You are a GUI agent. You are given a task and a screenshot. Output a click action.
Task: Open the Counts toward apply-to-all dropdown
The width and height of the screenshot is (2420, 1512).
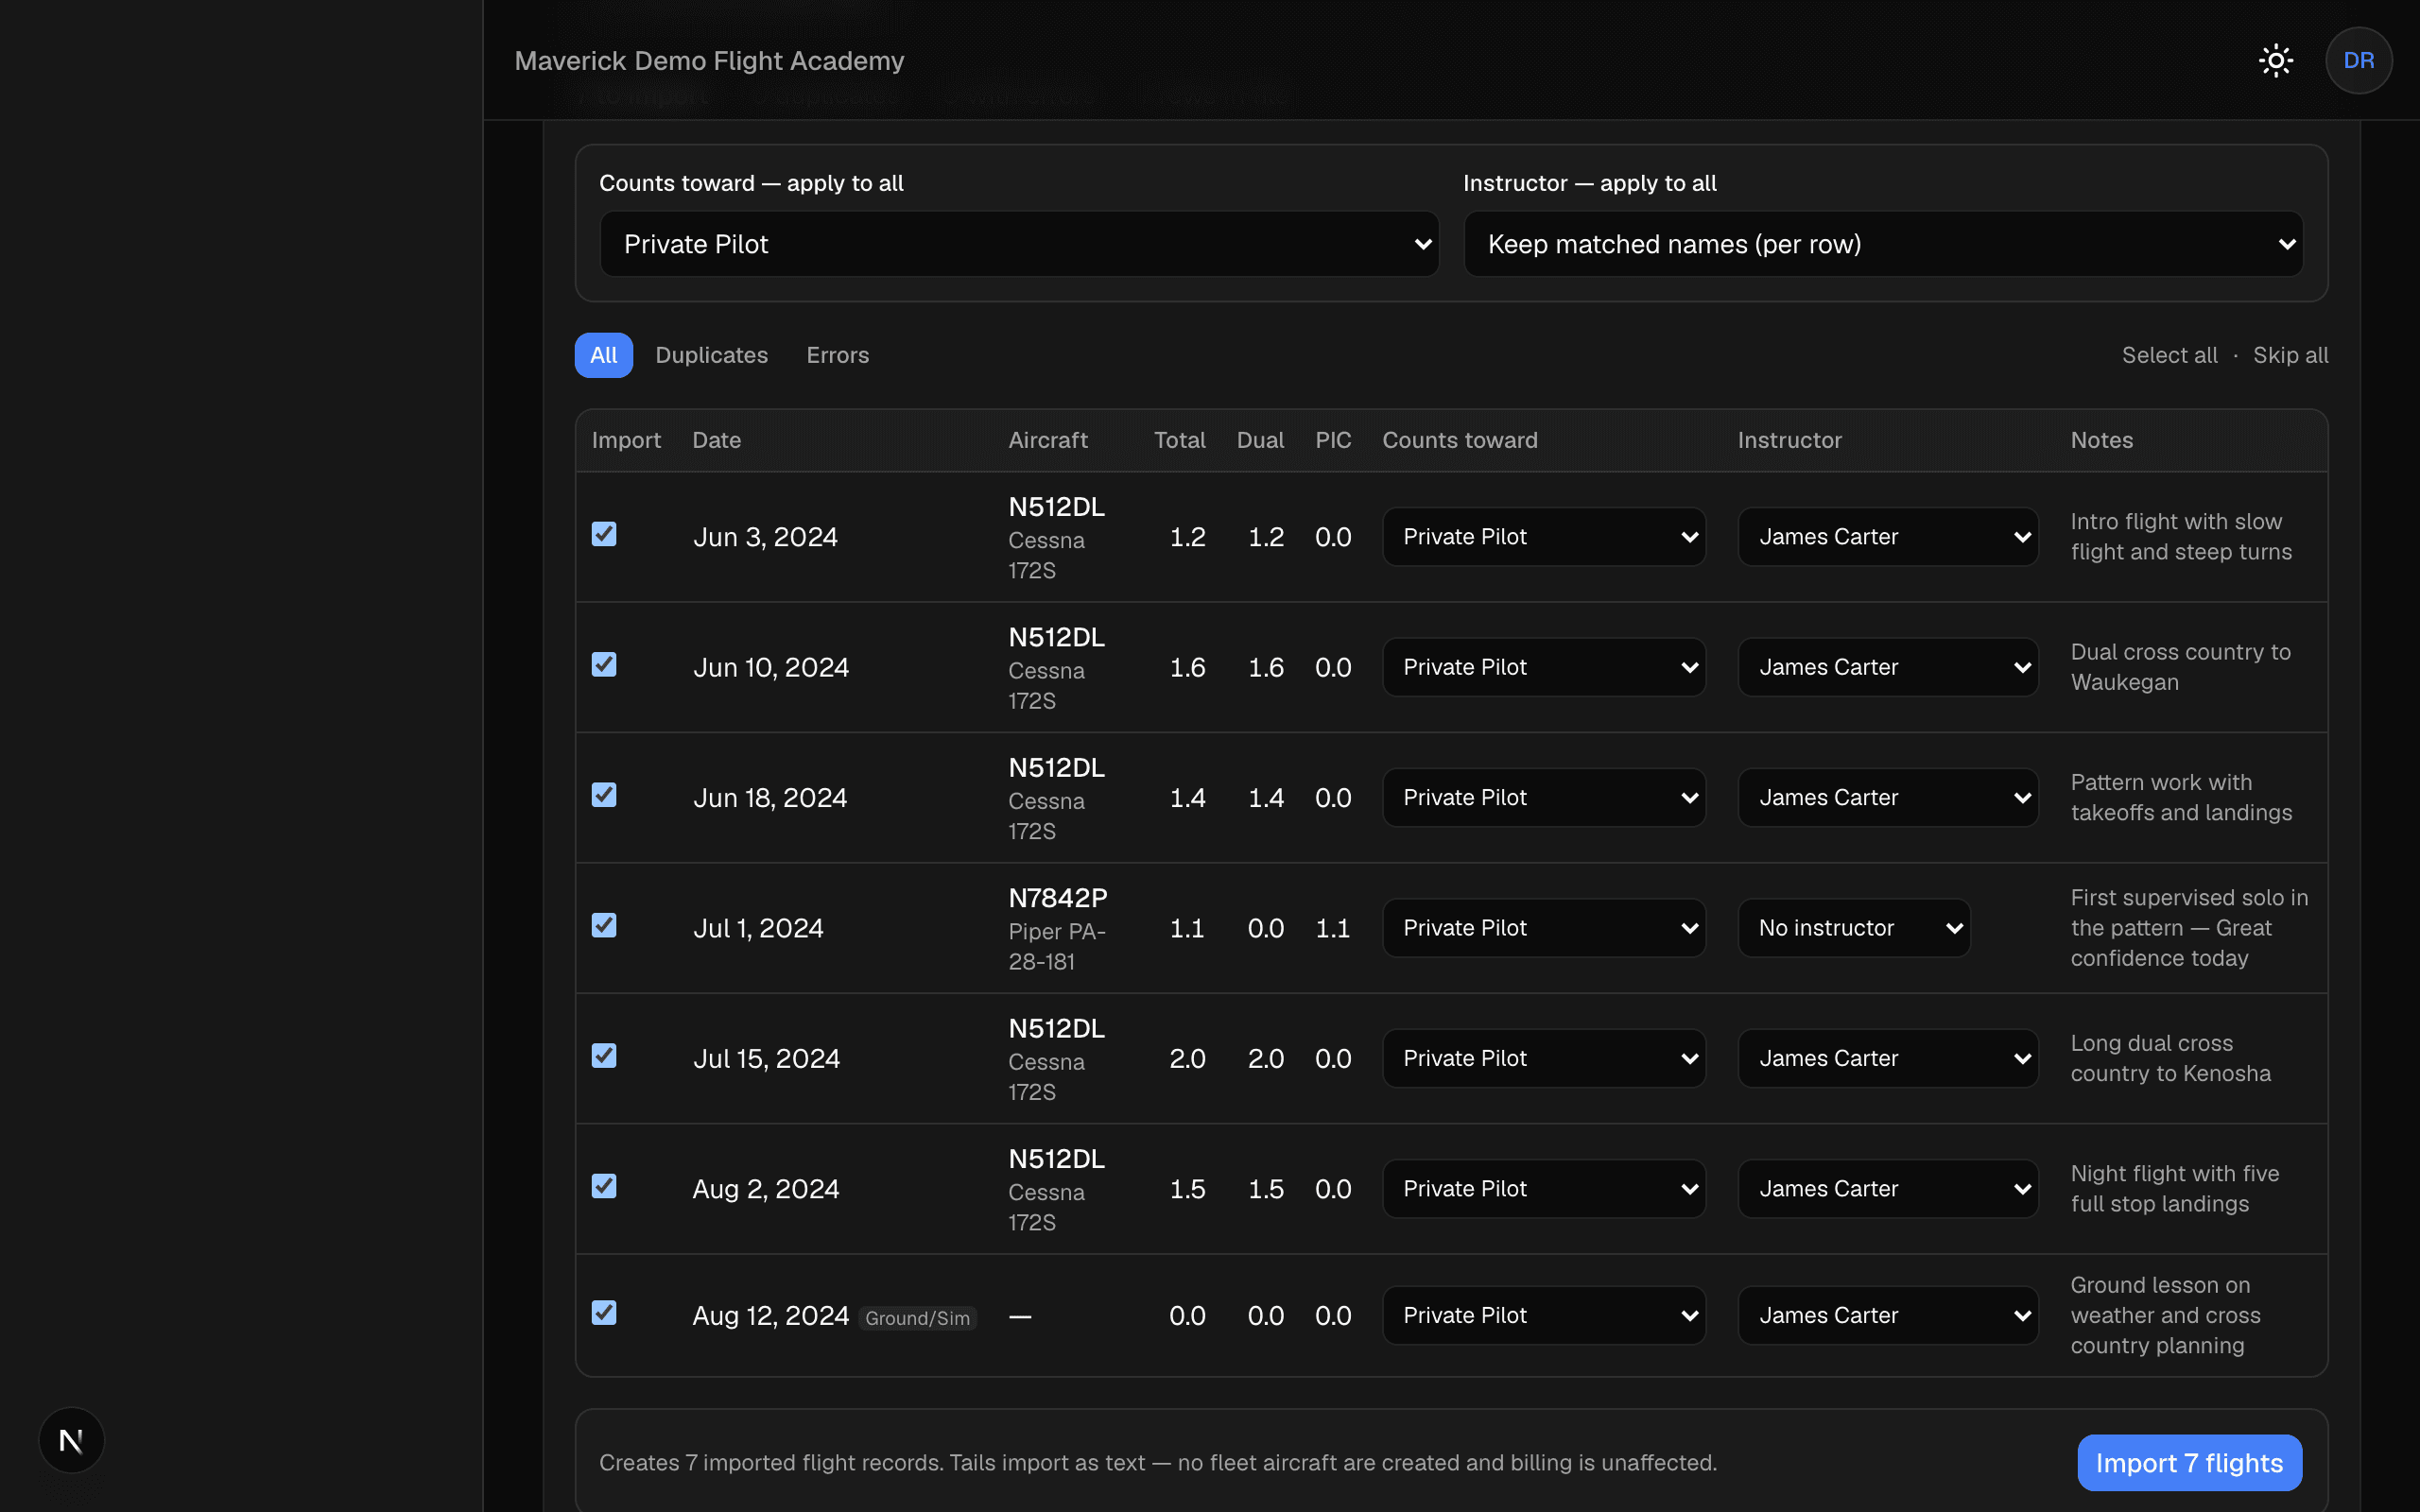pos(1019,244)
